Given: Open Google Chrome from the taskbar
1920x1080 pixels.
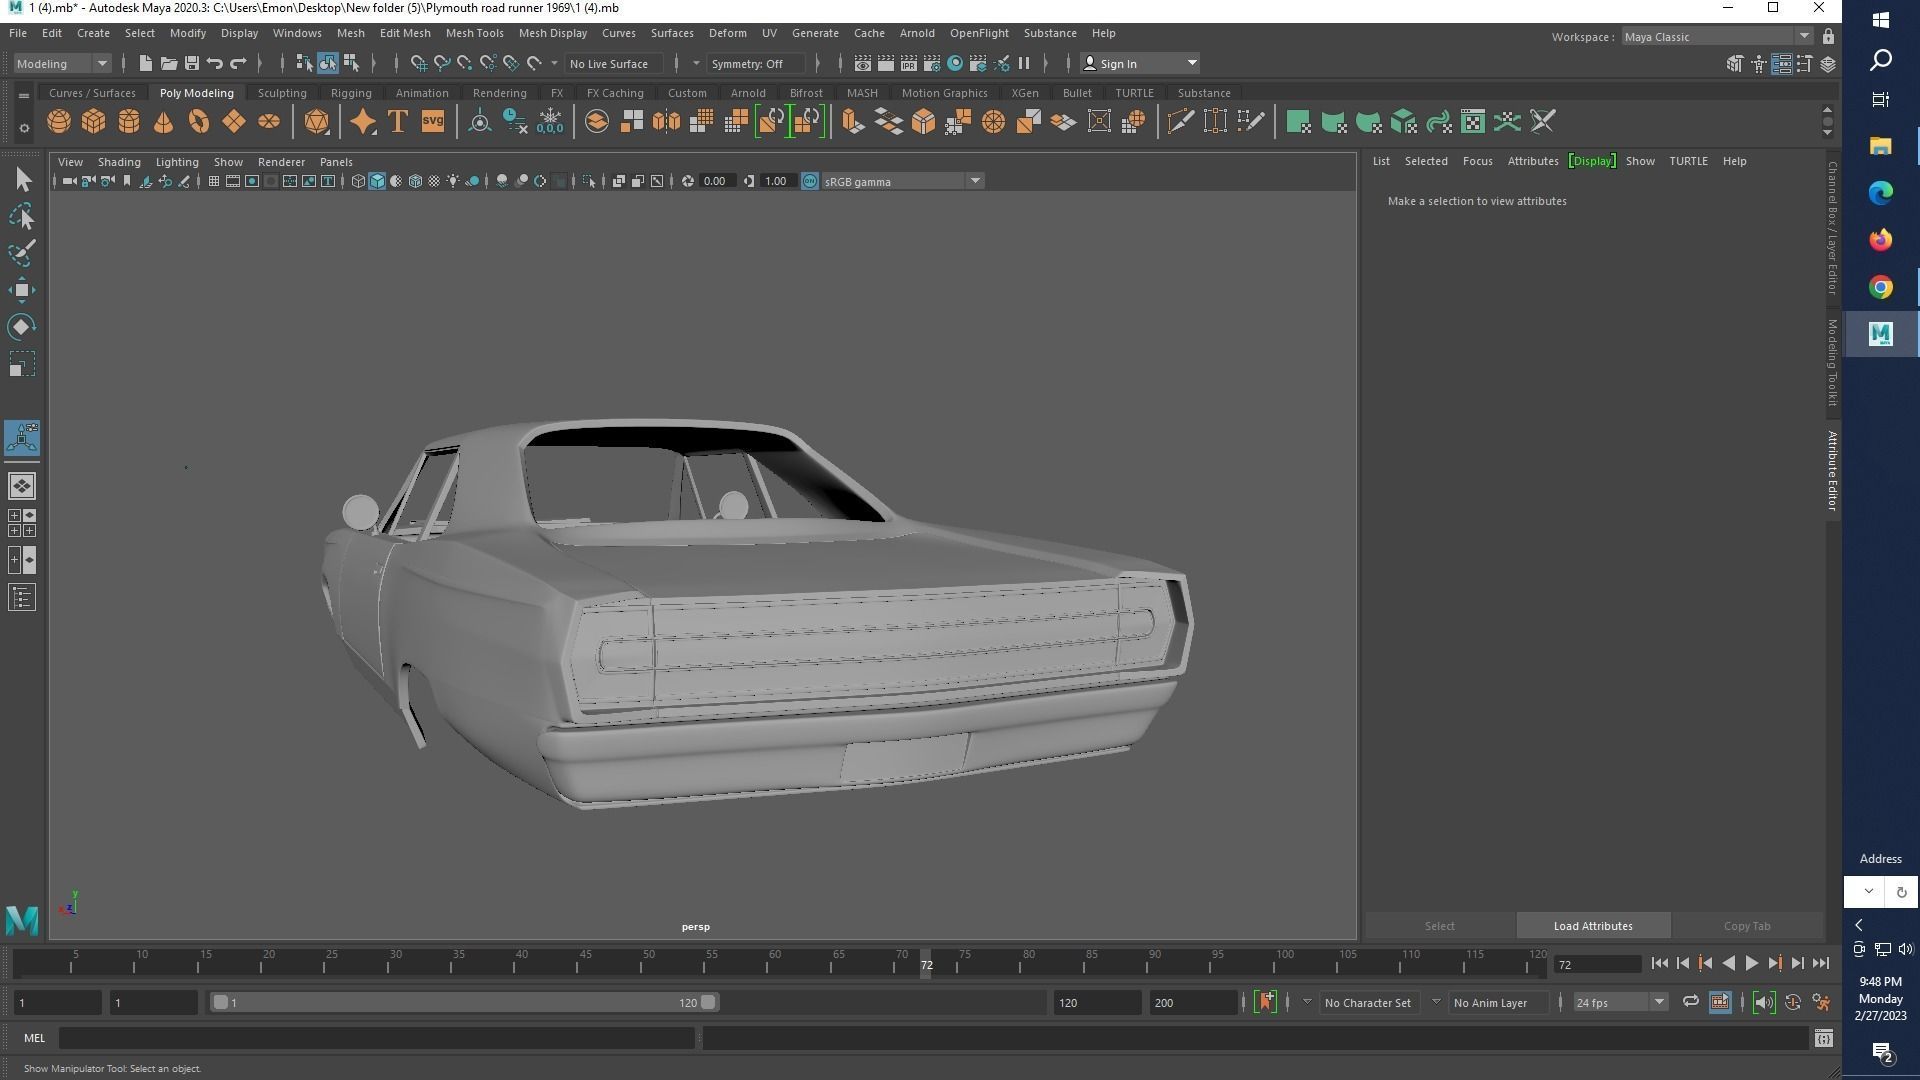Looking at the screenshot, I should click(1880, 287).
